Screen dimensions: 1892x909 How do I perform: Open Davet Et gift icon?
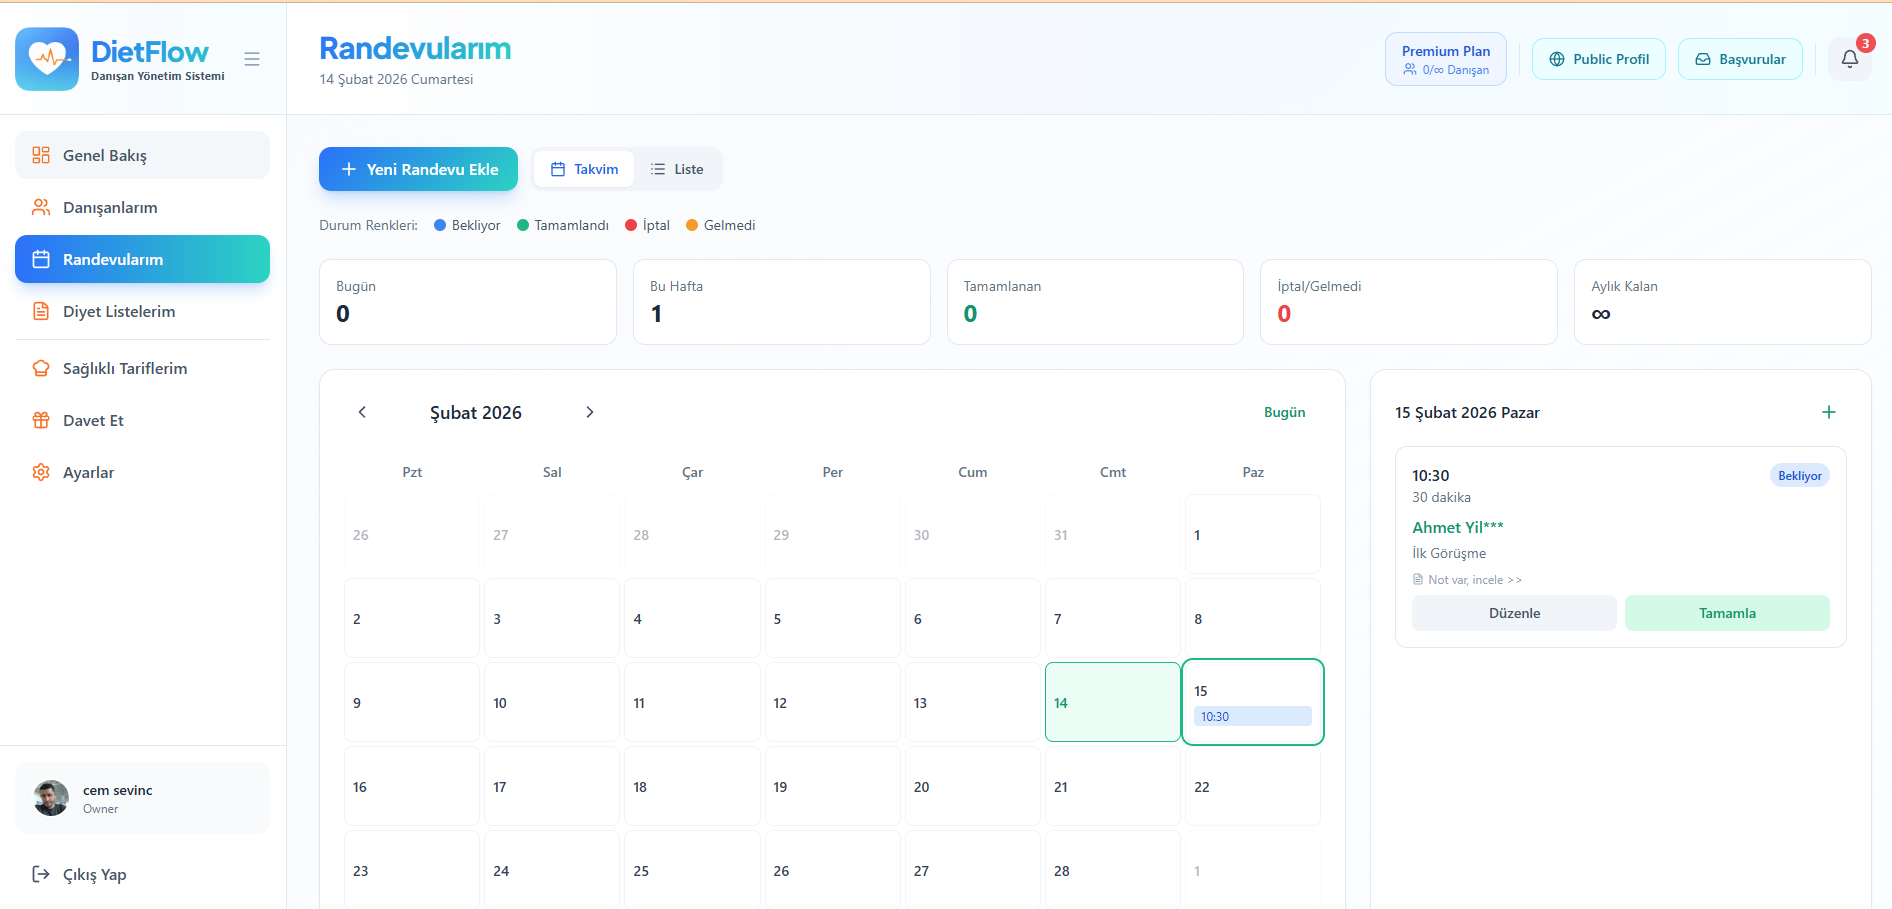(41, 420)
